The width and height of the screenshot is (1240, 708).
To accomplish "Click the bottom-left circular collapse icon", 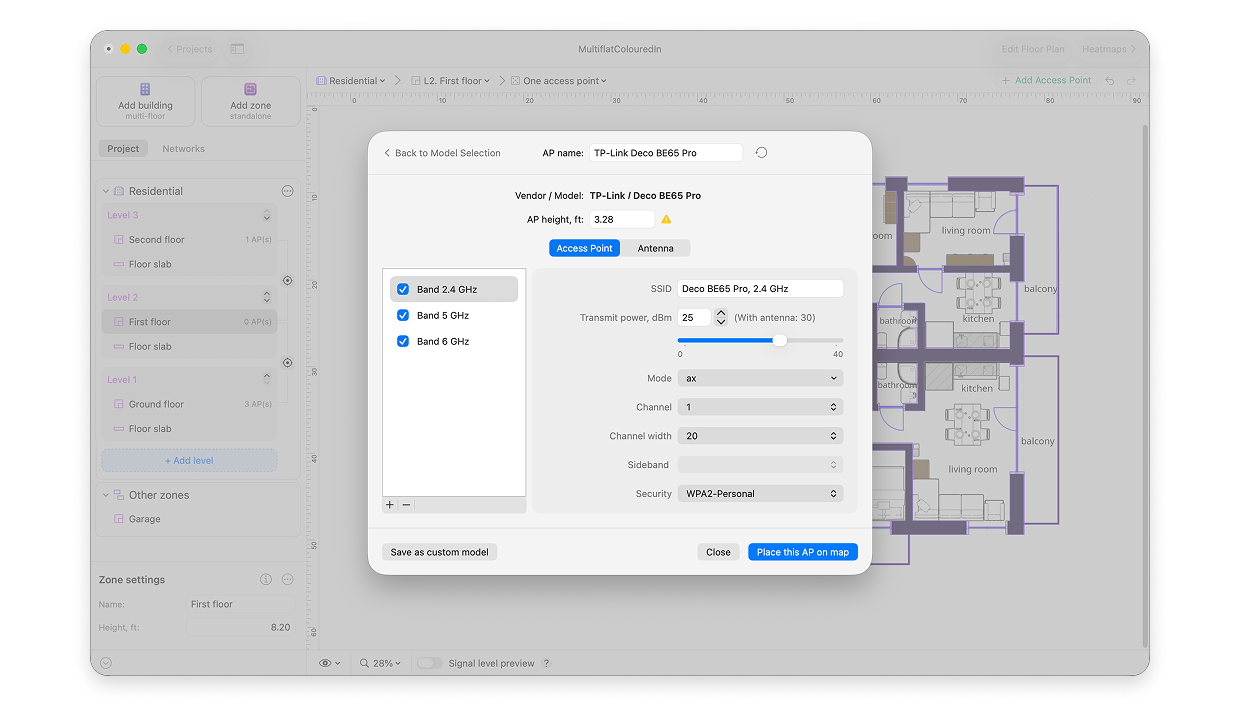I will pos(106,663).
